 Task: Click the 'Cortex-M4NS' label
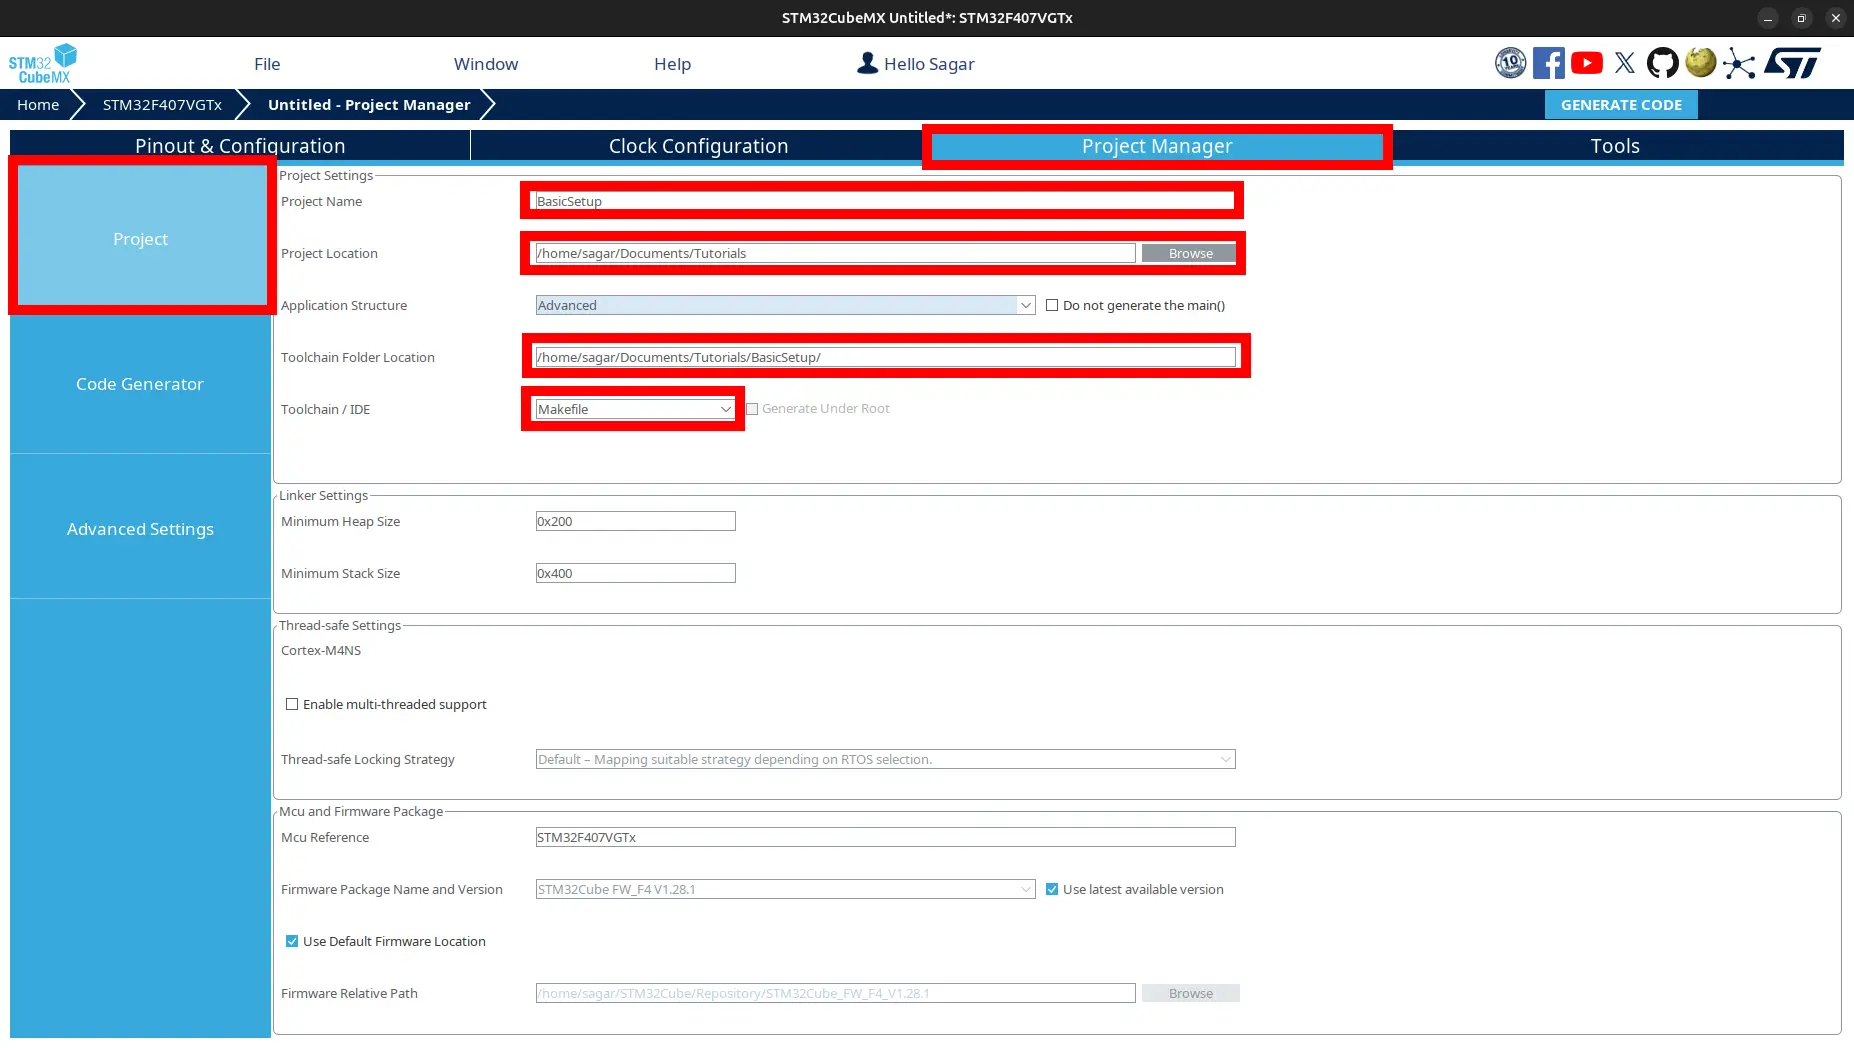[321, 650]
